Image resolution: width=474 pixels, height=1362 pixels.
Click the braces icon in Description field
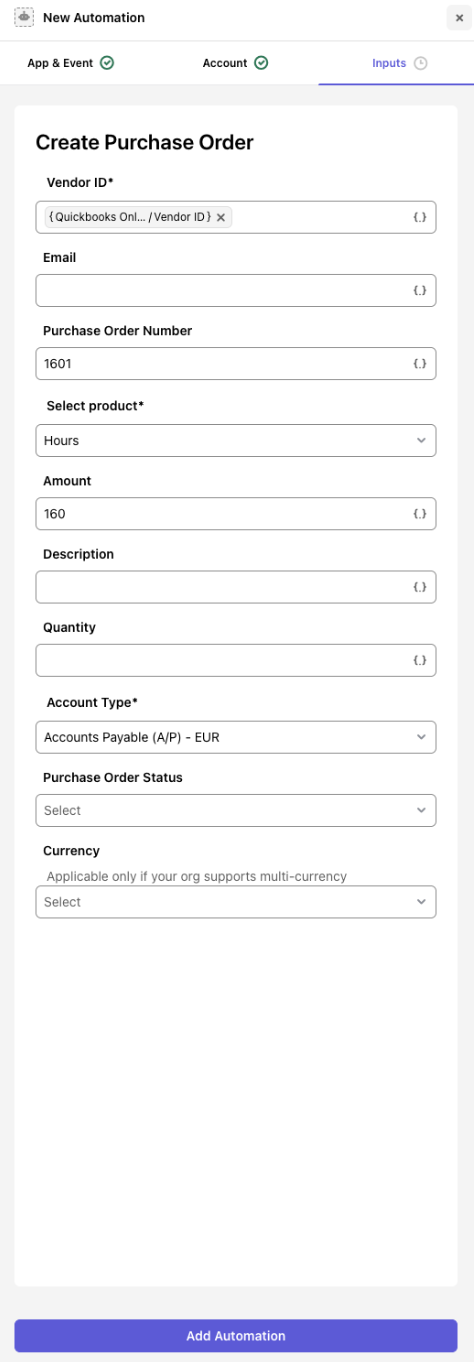[420, 587]
